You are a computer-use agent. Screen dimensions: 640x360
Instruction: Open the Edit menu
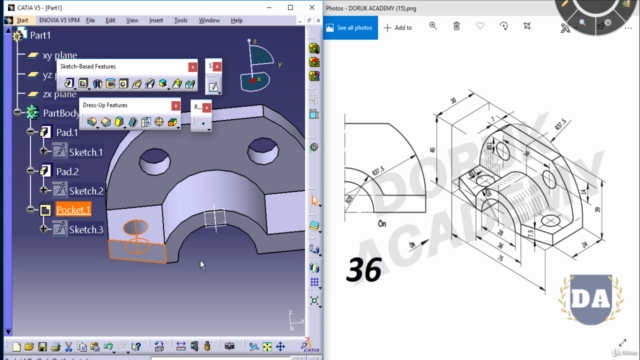click(110, 20)
